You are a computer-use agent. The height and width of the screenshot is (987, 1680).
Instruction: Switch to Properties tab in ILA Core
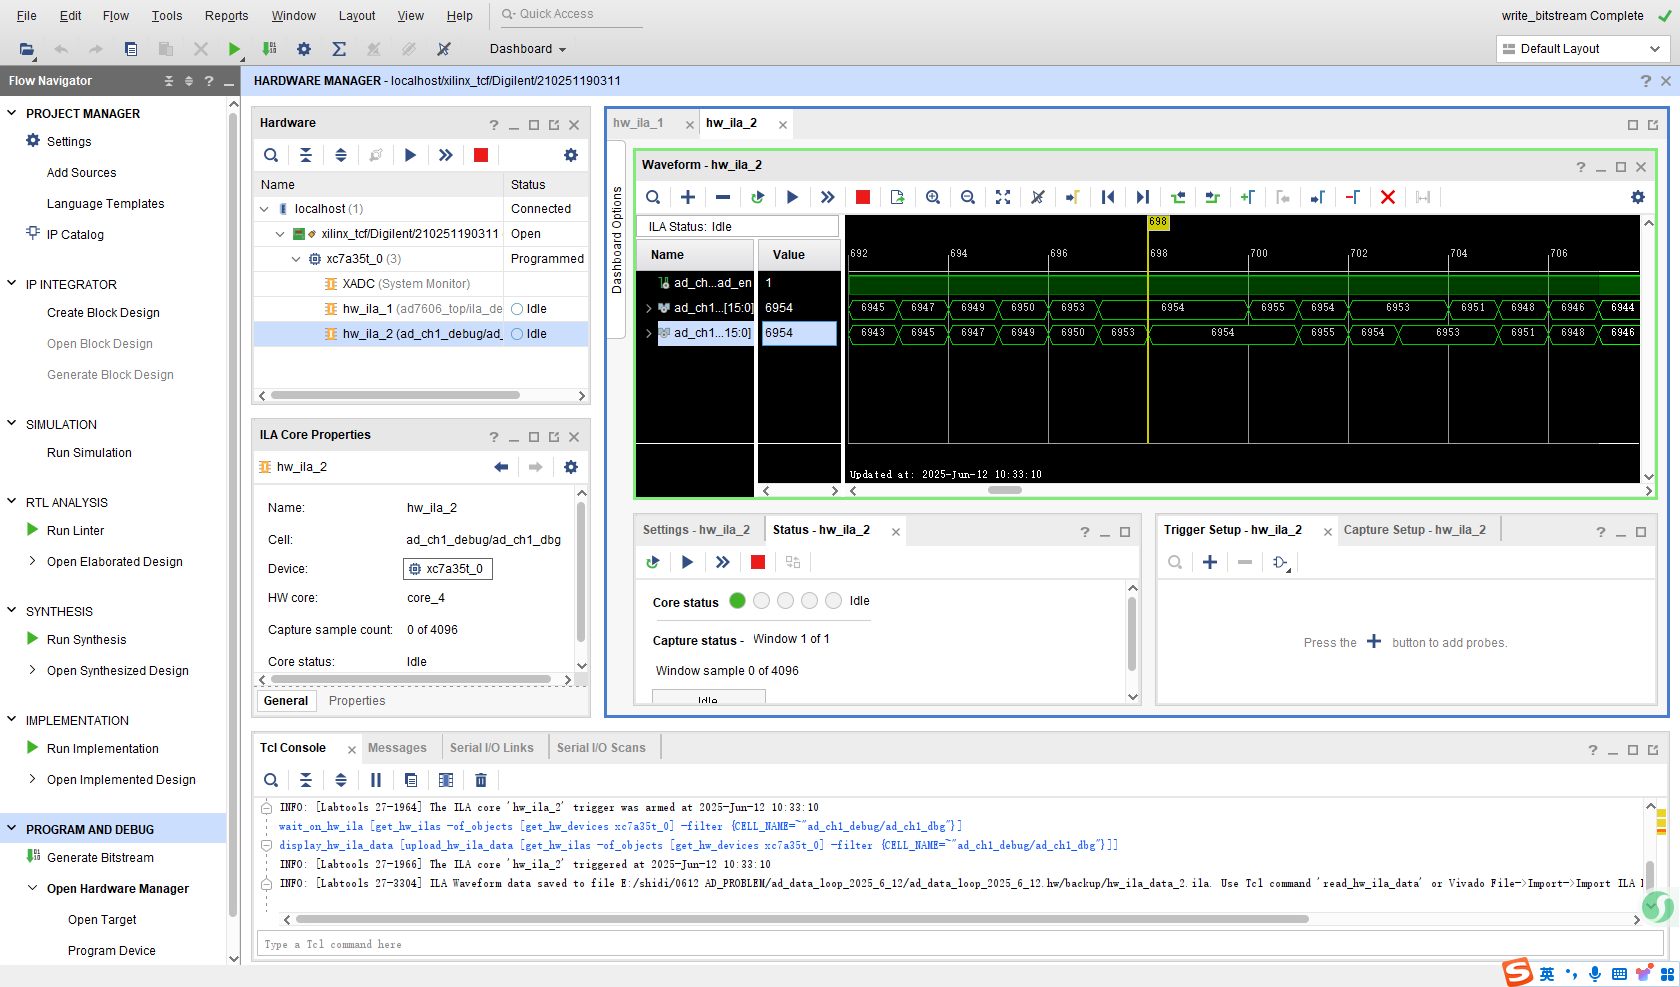tap(357, 701)
